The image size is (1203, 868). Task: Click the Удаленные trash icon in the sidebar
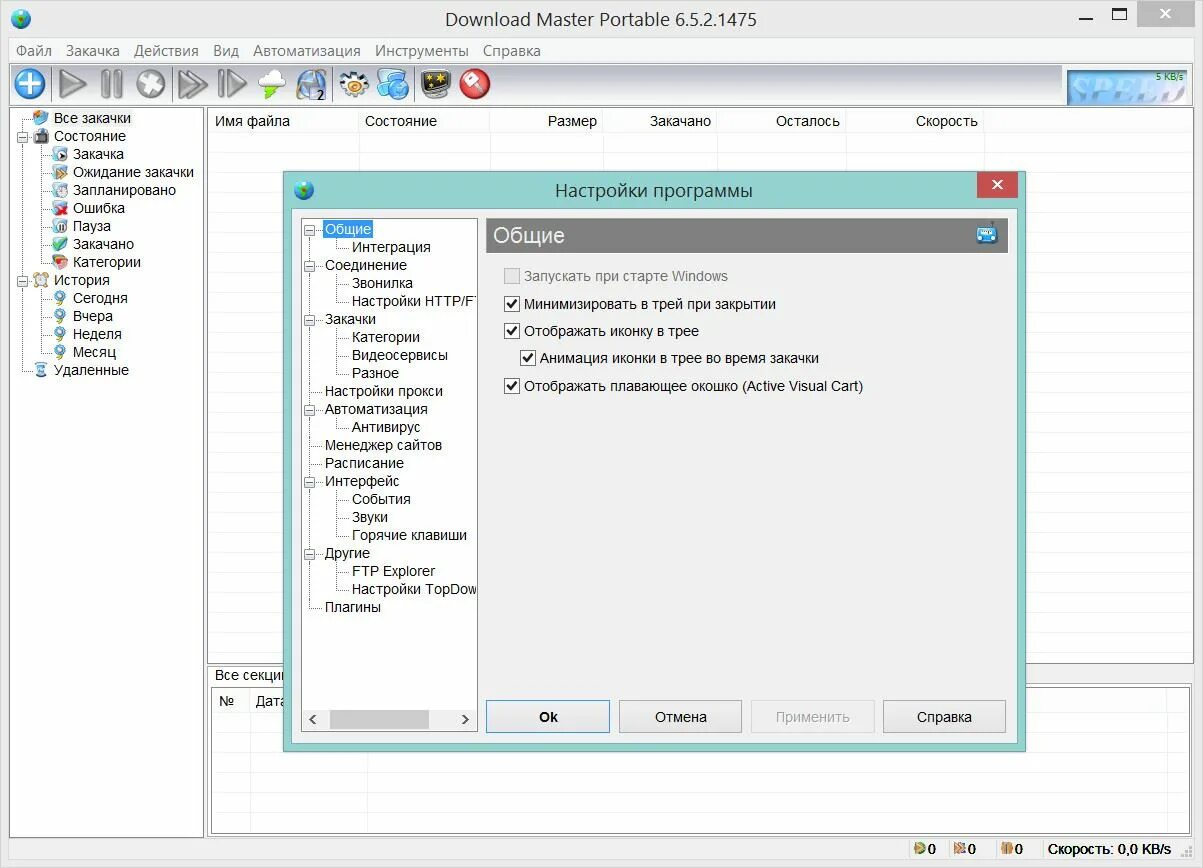[x=40, y=370]
